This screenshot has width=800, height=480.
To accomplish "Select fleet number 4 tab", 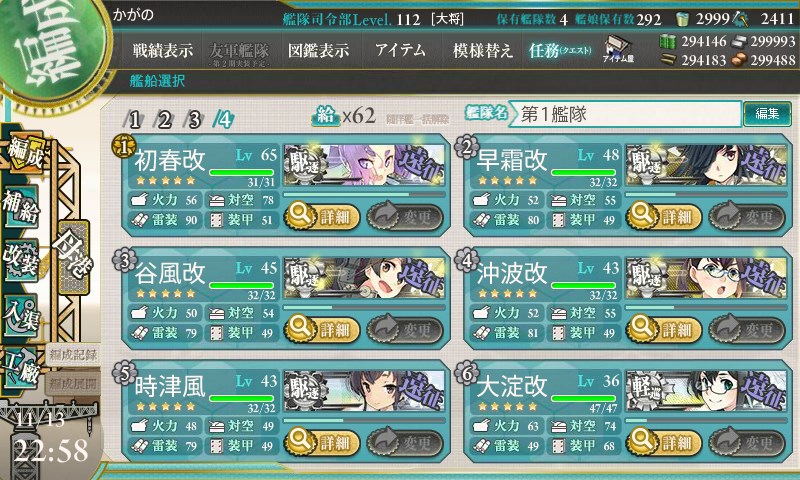I will pyautogui.click(x=224, y=120).
